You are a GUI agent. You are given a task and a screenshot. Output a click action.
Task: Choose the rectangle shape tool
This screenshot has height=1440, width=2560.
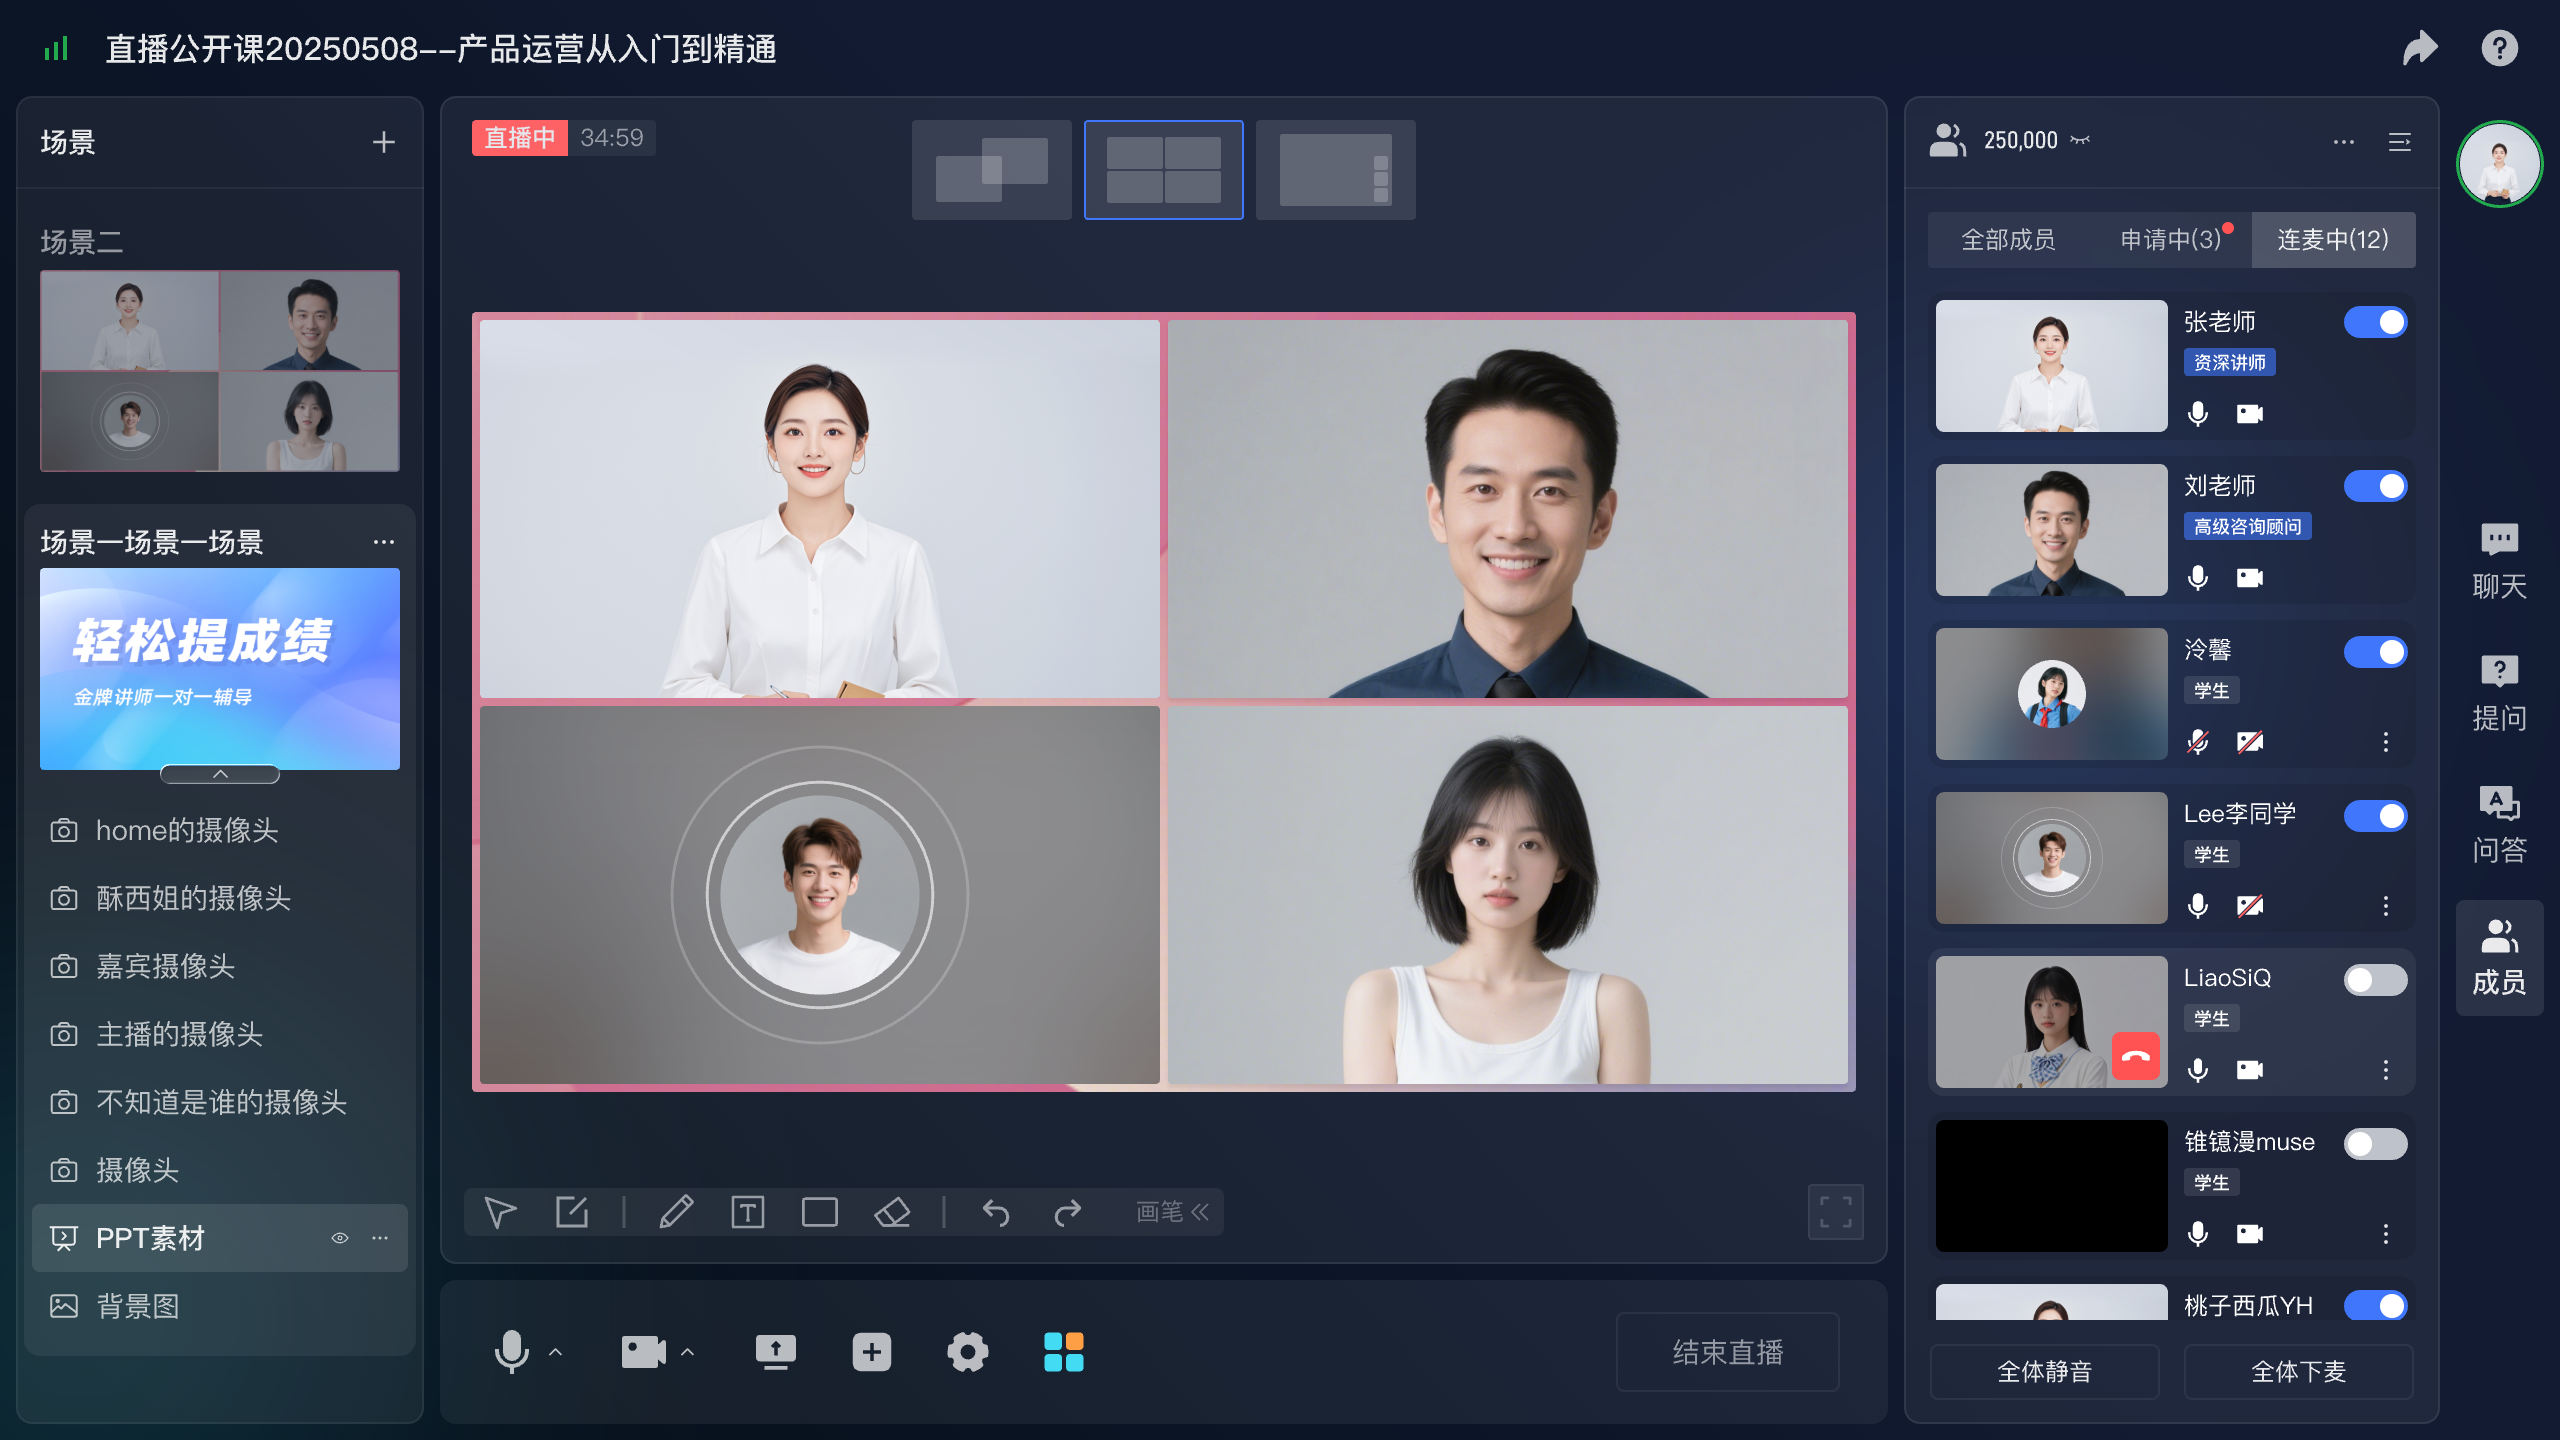(820, 1212)
